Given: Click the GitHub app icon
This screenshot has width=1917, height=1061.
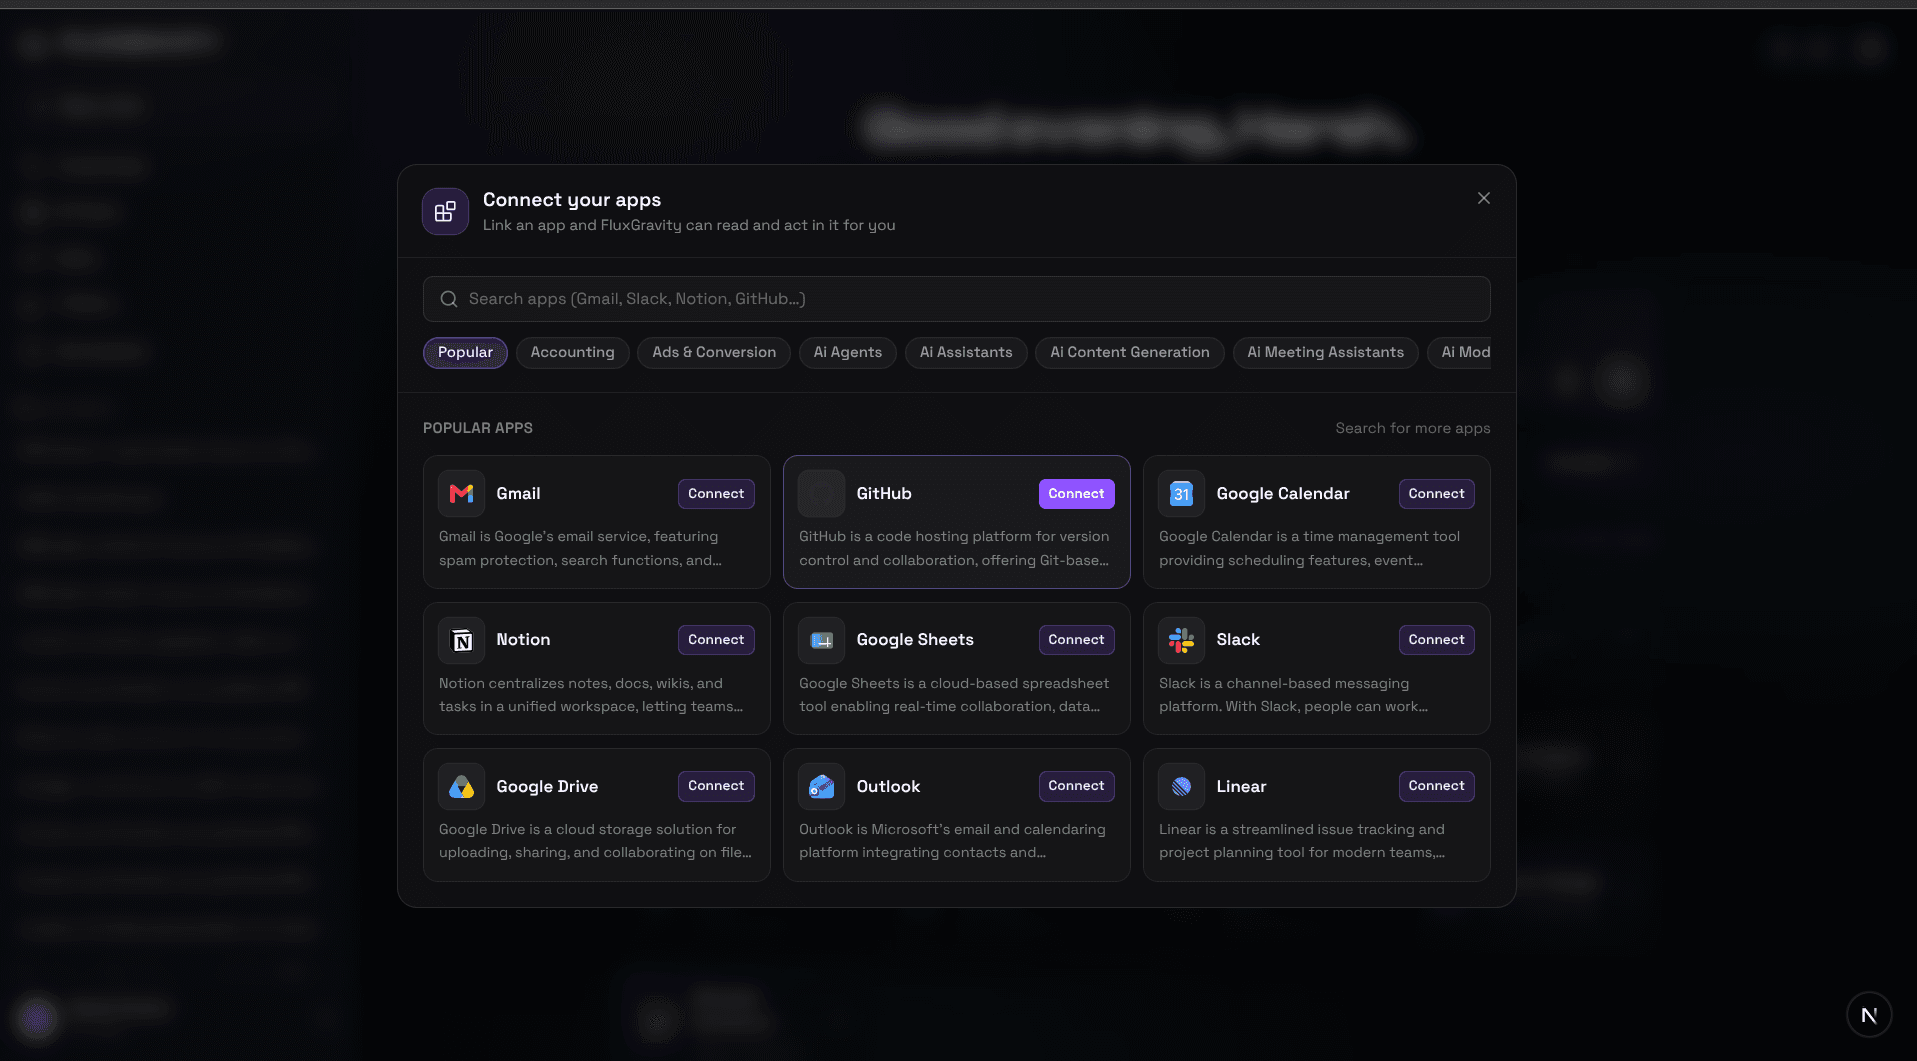Looking at the screenshot, I should (821, 494).
